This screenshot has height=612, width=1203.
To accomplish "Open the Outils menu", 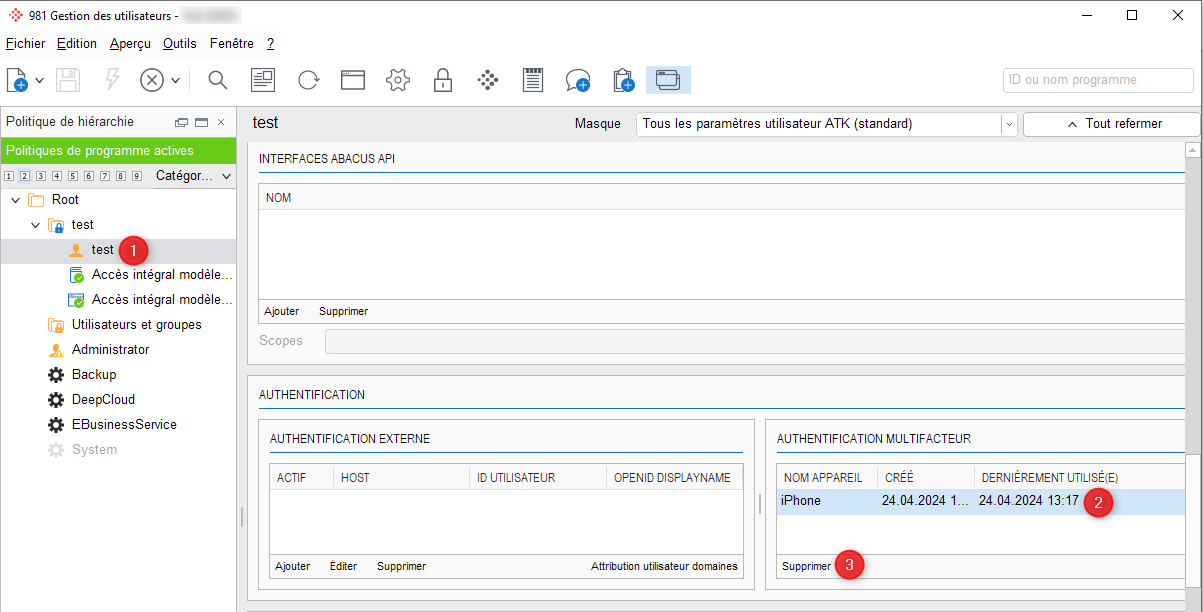I will (x=180, y=43).
